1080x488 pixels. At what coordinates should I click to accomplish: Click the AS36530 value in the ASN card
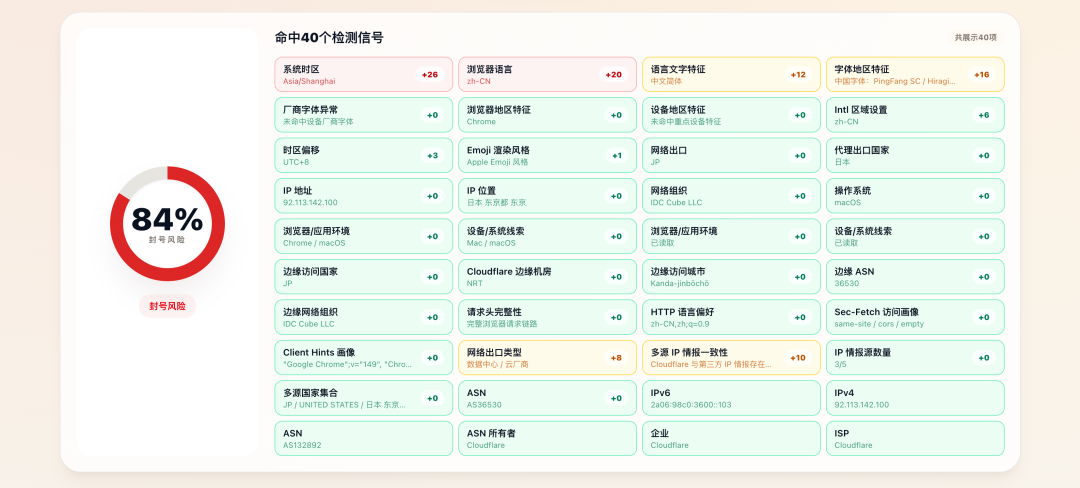pyautogui.click(x=484, y=405)
